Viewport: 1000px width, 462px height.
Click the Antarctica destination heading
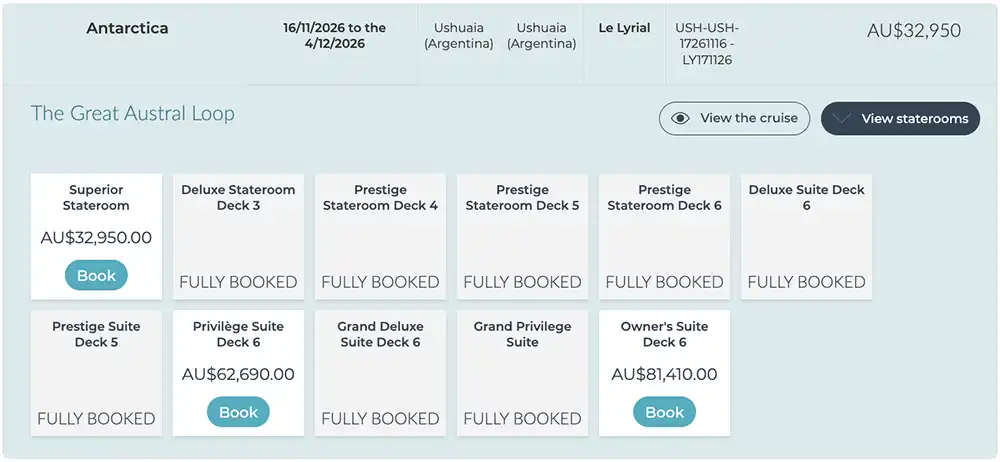click(127, 28)
